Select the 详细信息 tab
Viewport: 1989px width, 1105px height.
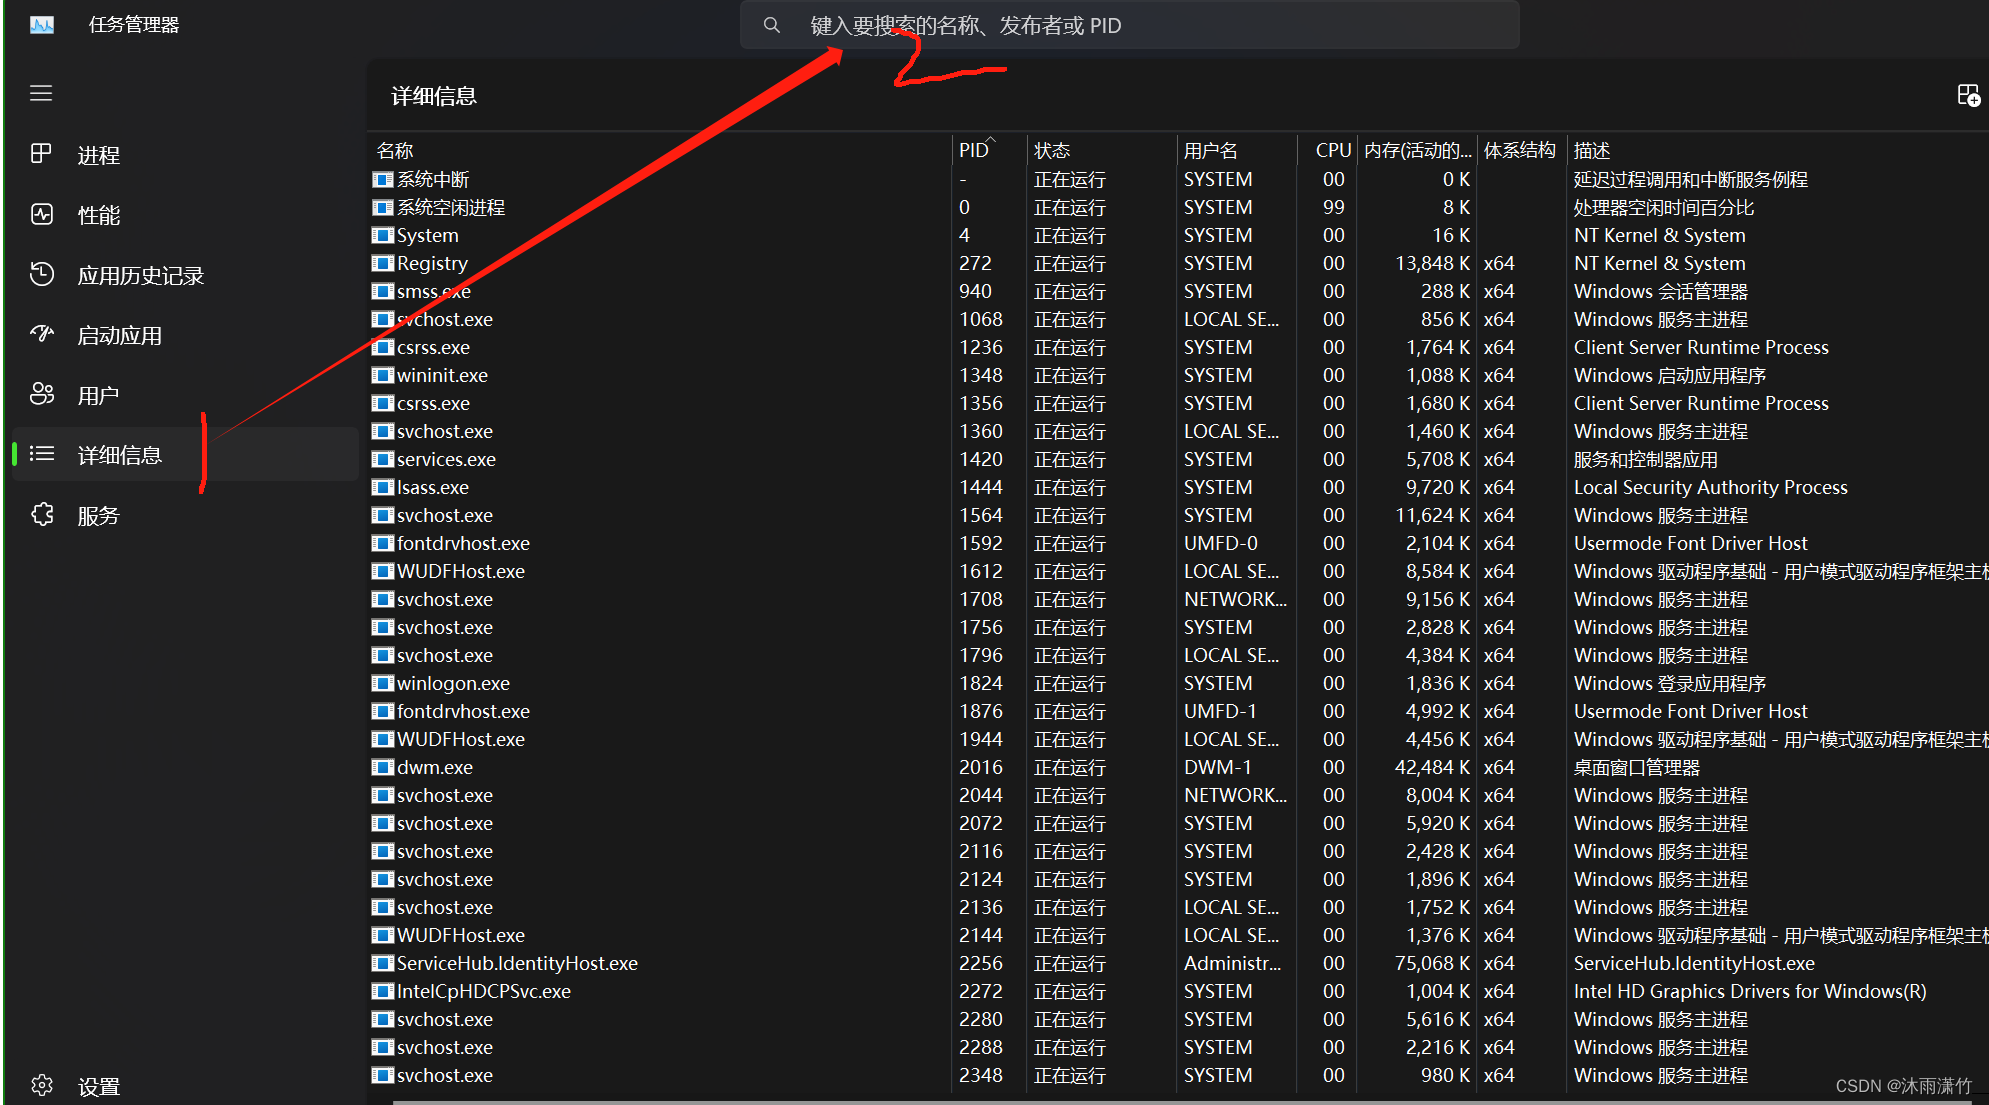185,455
